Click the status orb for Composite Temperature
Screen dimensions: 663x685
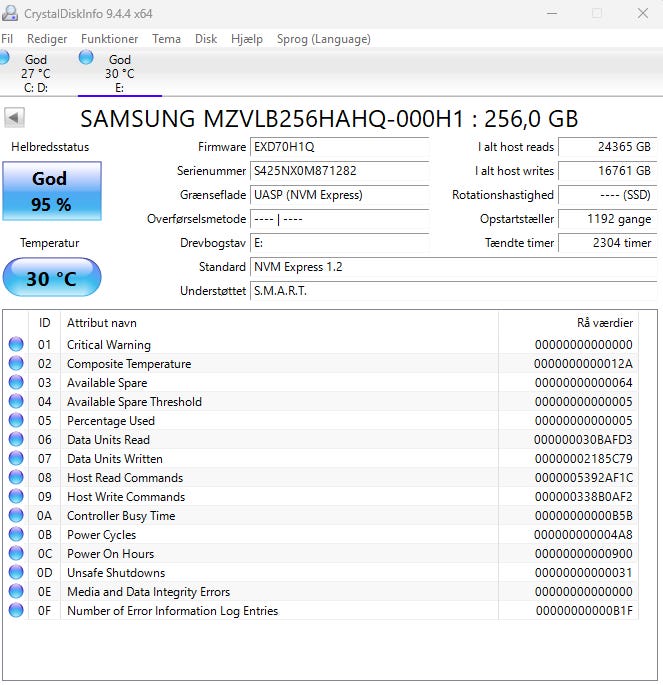tap(16, 364)
